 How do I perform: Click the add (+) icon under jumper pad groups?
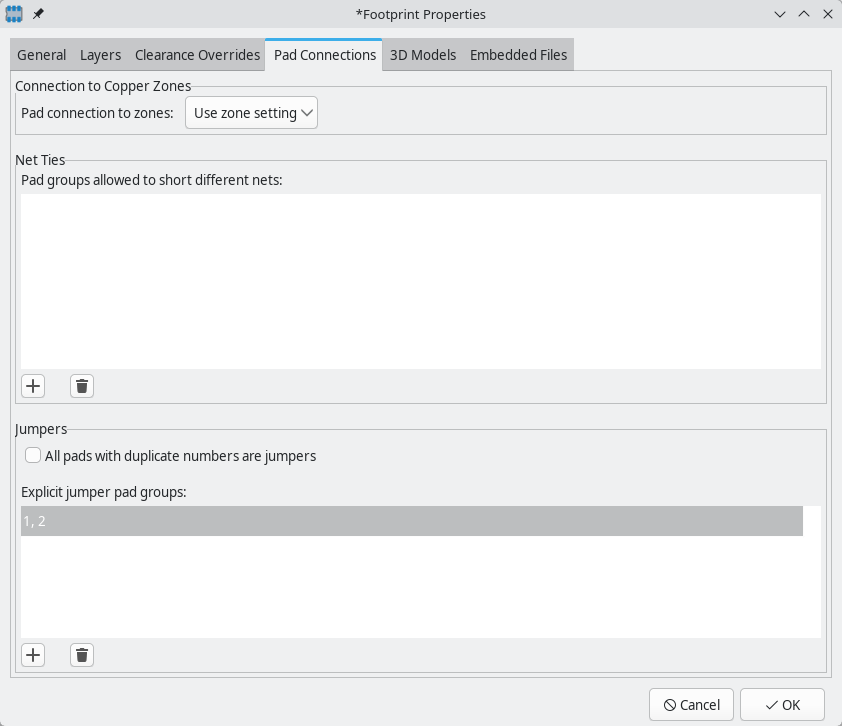(33, 654)
